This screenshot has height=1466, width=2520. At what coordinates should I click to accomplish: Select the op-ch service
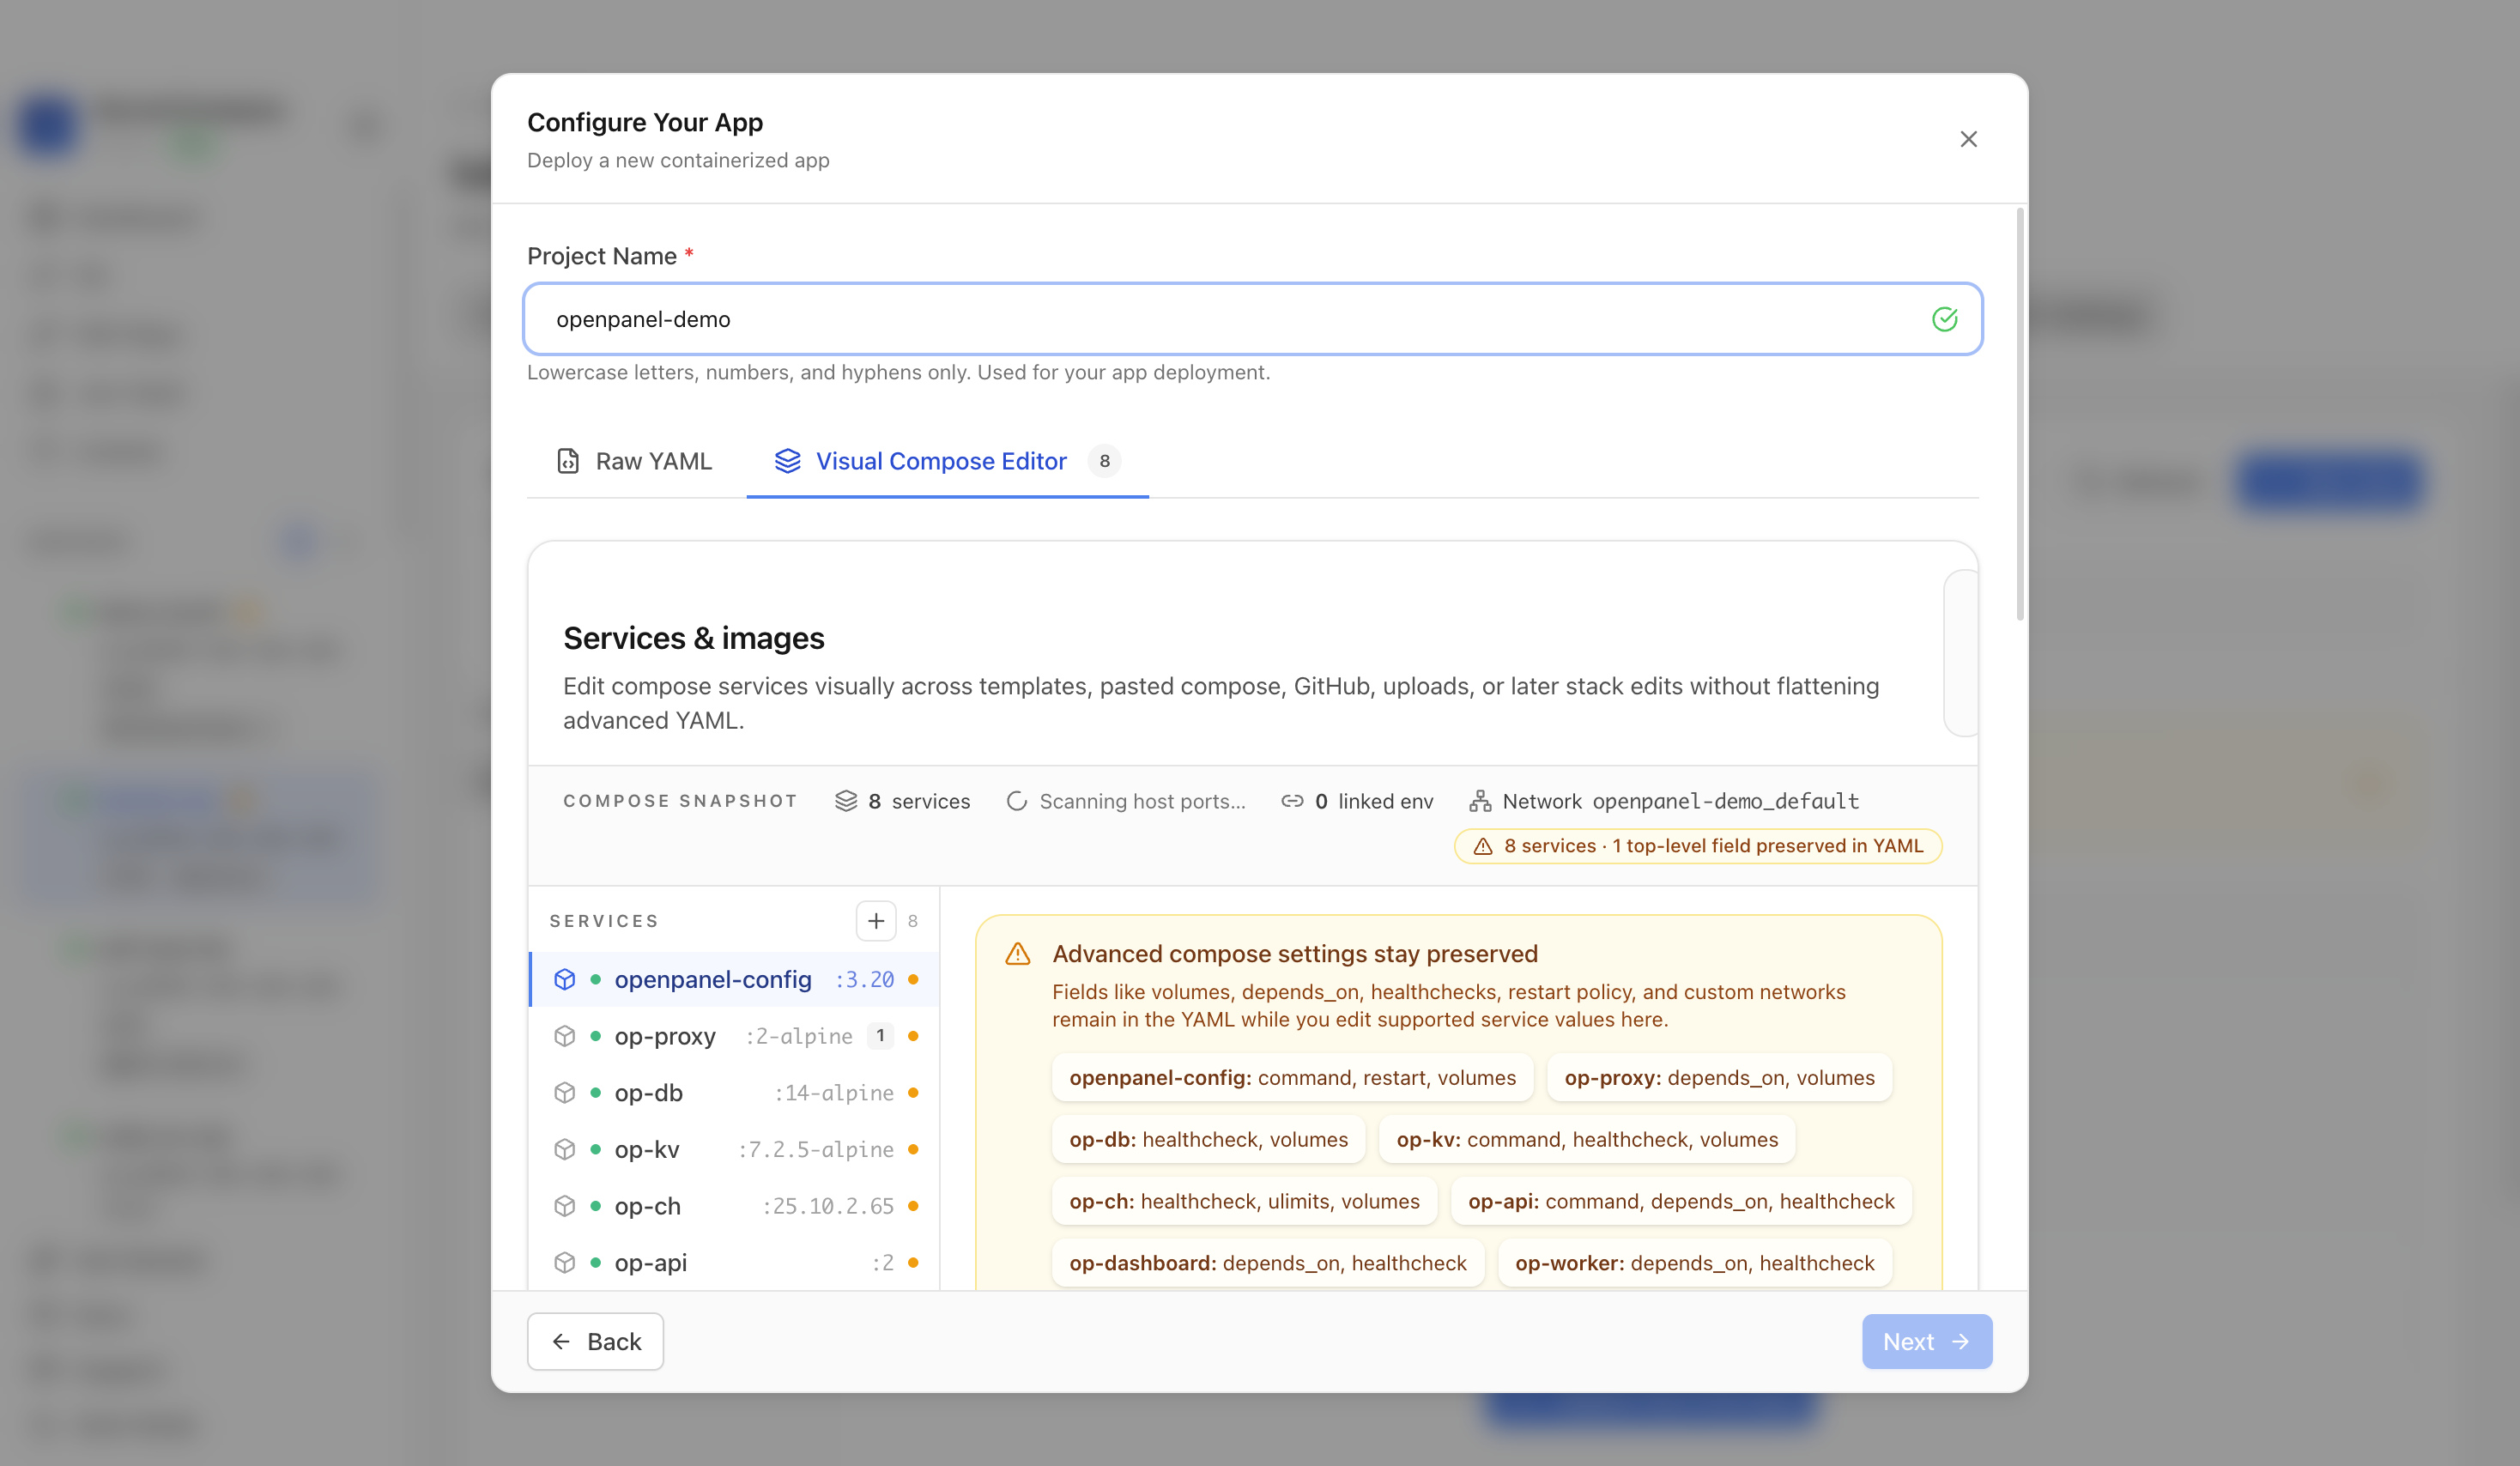click(x=734, y=1206)
